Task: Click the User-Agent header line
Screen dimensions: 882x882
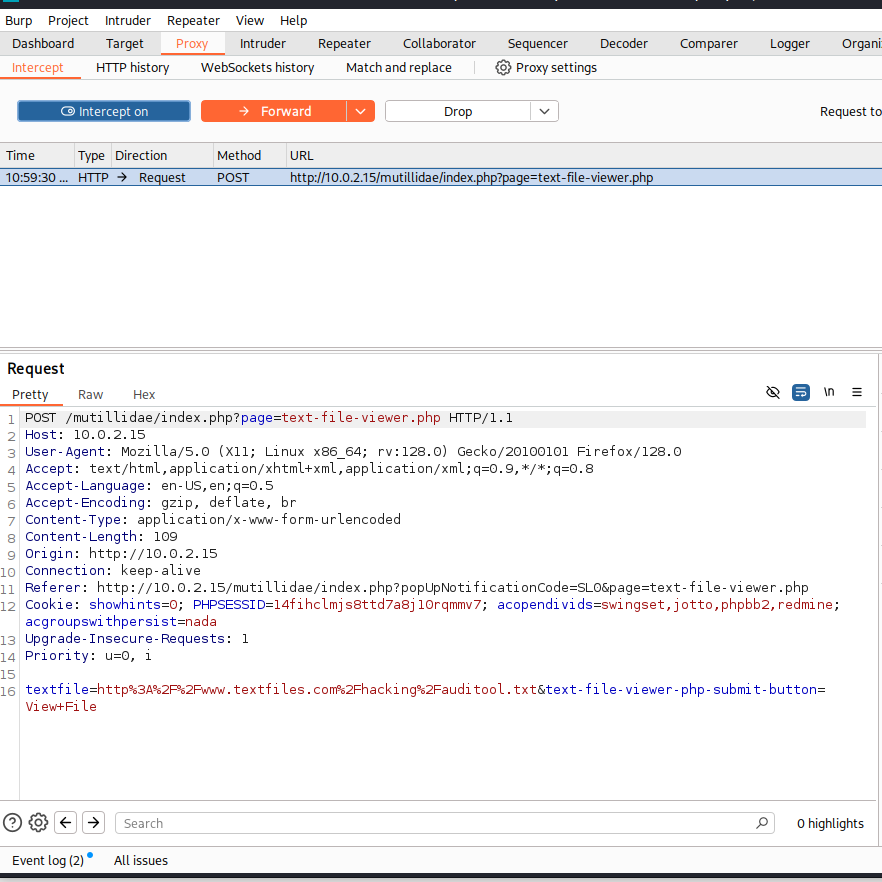Action: (x=353, y=452)
